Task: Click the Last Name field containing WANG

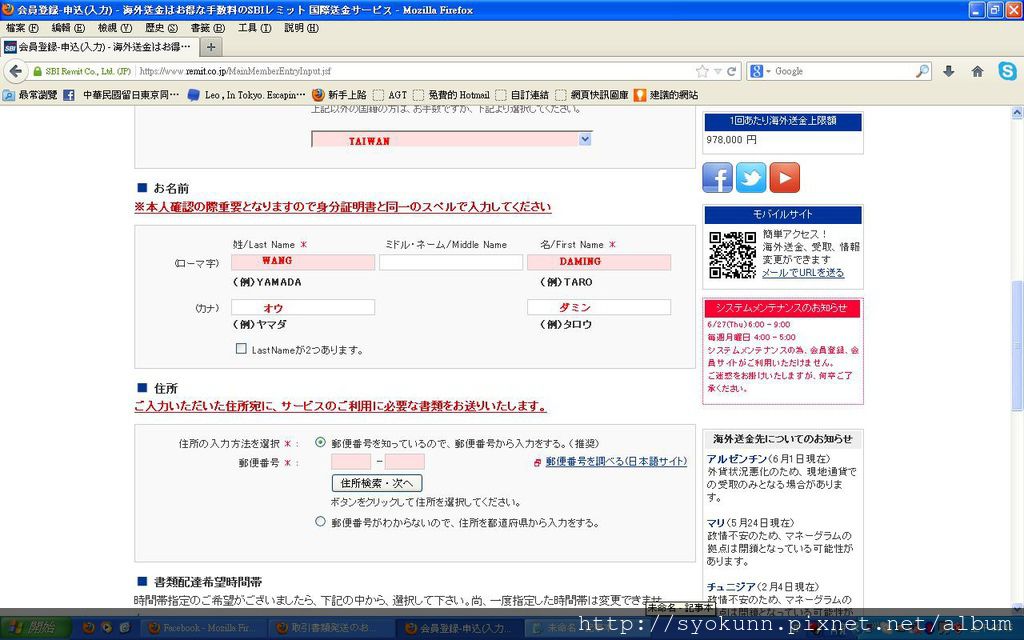Action: click(x=303, y=262)
